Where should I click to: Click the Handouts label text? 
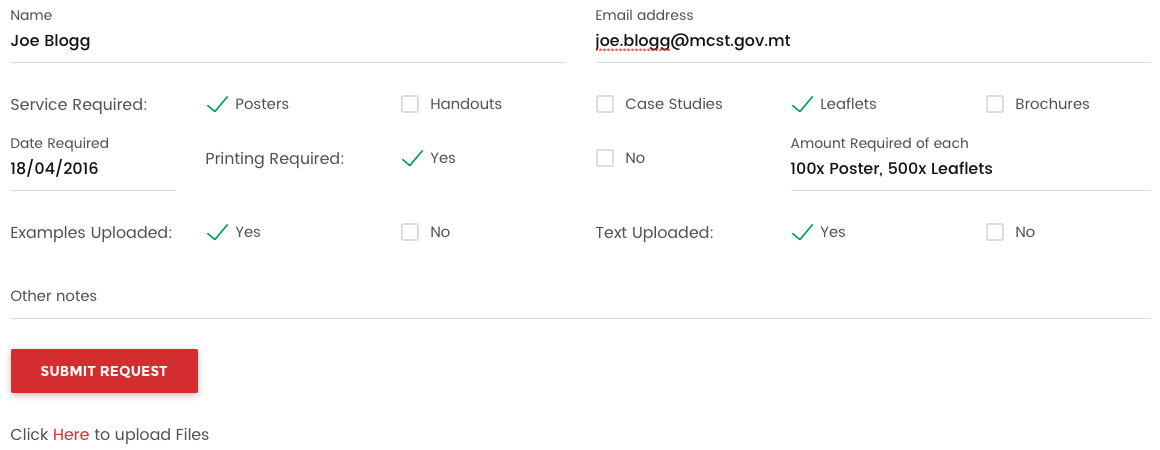466,104
